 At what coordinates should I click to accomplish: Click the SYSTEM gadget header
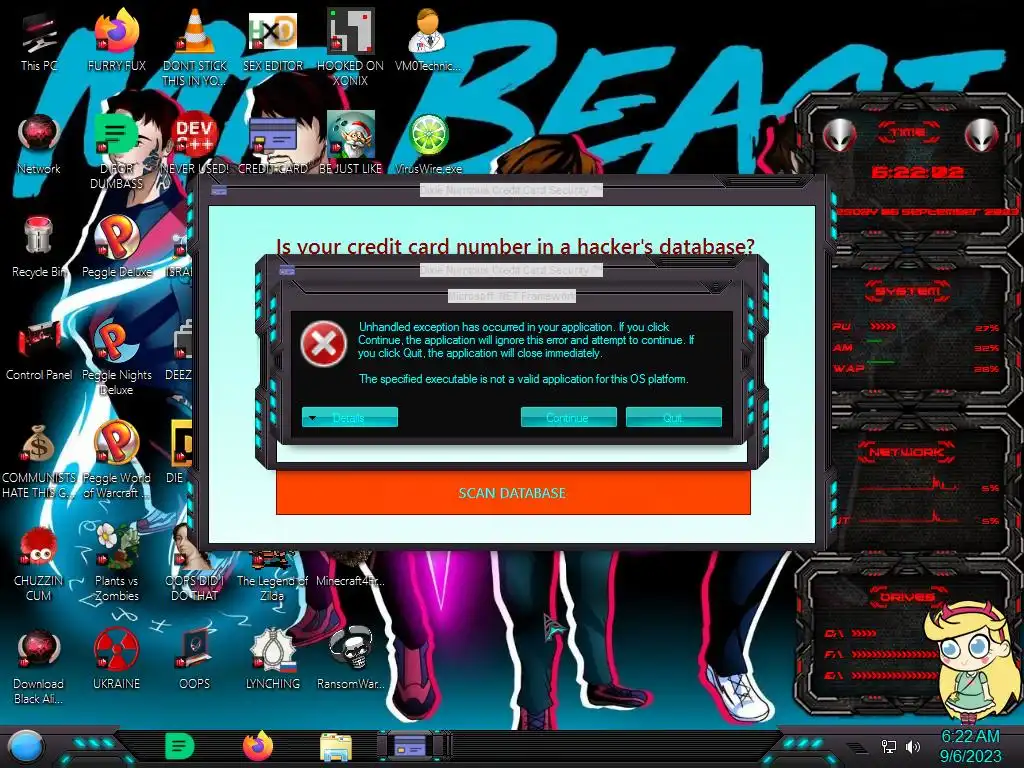(x=908, y=291)
